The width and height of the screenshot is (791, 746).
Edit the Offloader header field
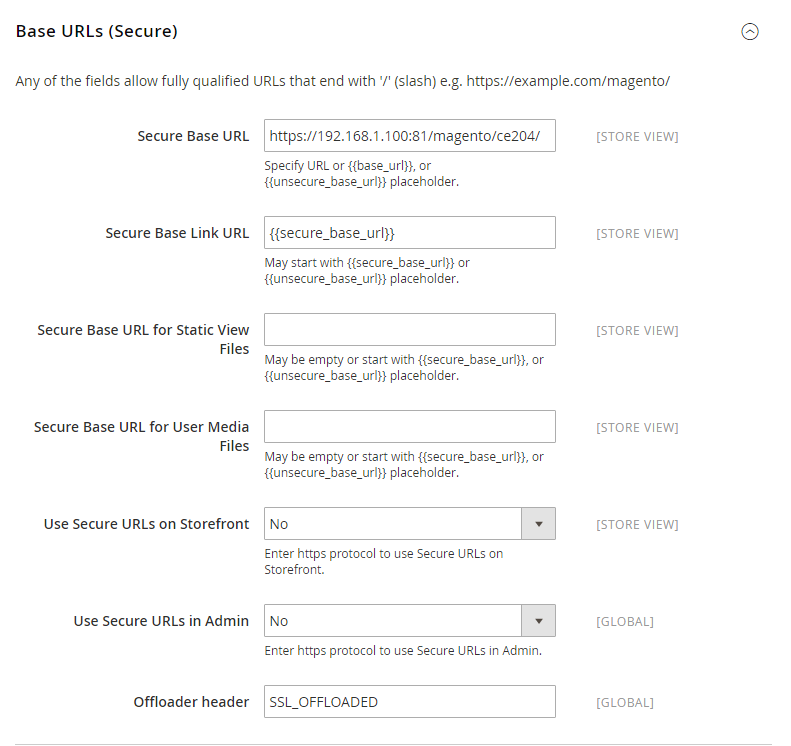tap(410, 701)
